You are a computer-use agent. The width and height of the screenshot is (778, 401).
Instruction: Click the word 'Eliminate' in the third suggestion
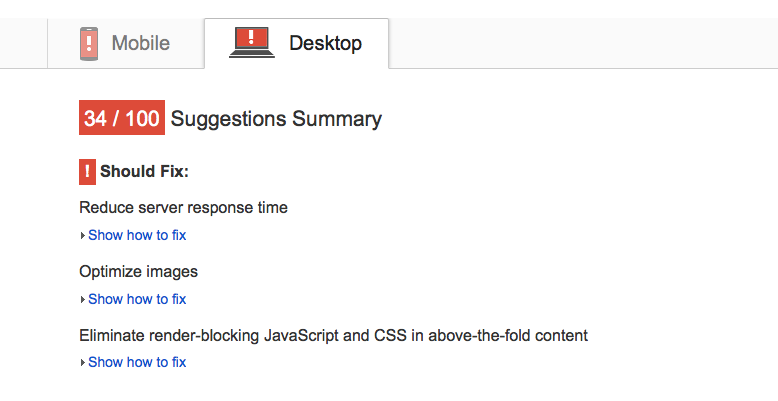click(111, 335)
